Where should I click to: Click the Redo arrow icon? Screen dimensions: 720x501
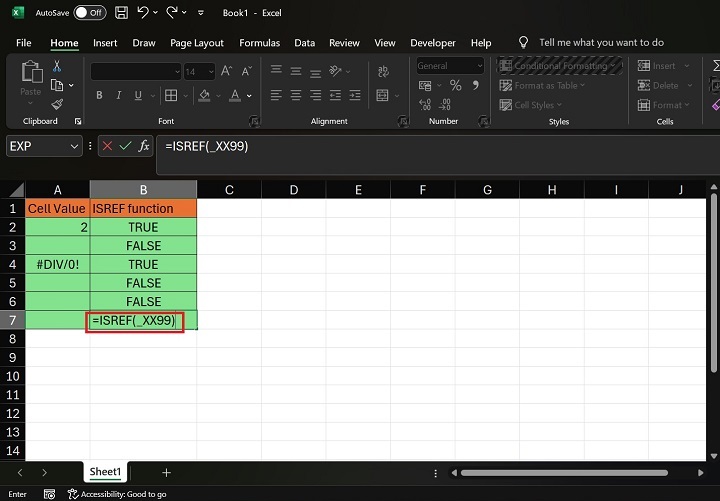[172, 12]
